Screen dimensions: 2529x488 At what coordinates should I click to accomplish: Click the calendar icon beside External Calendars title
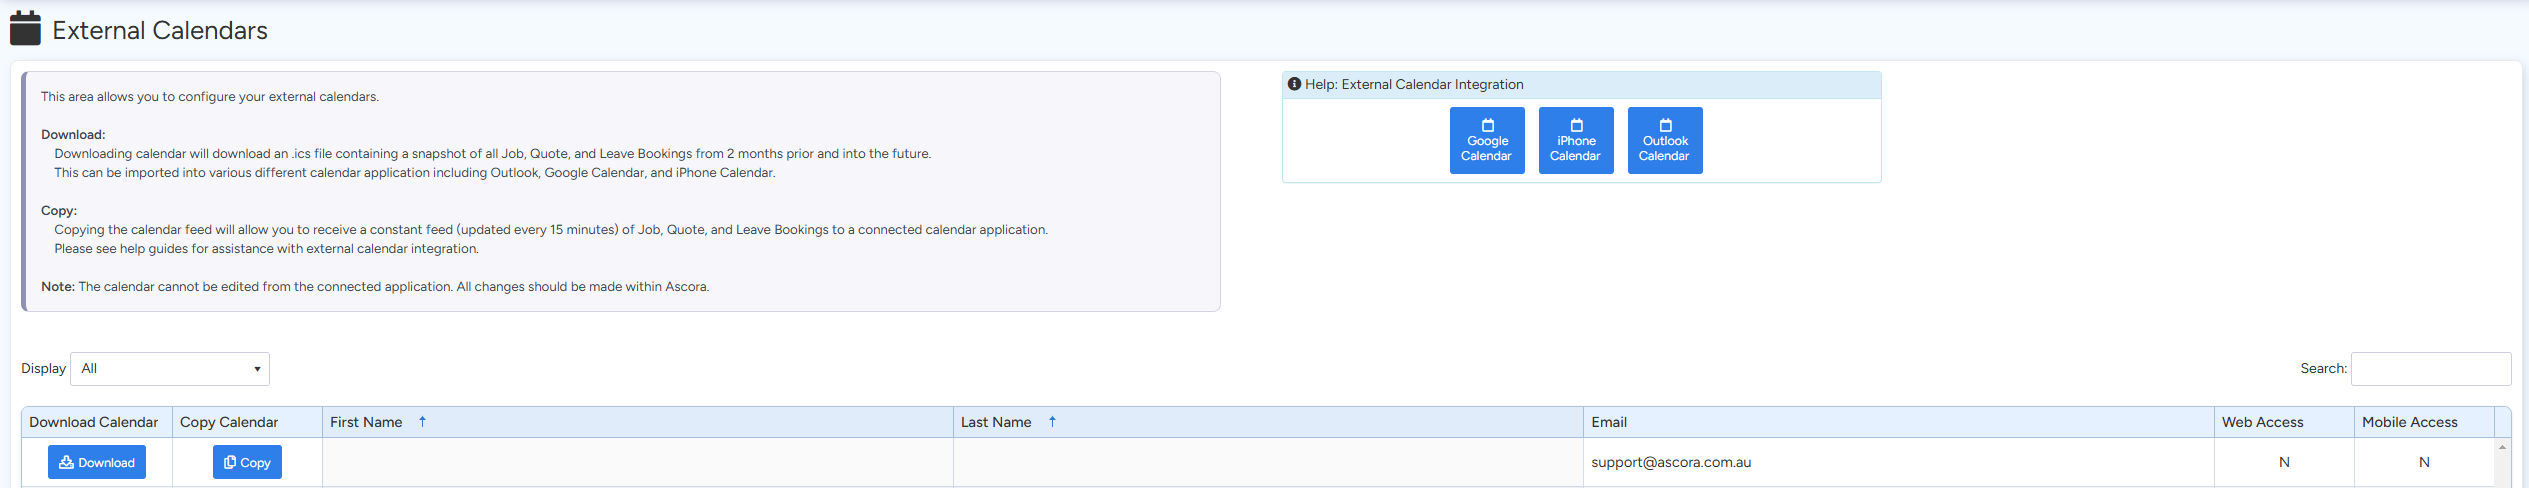point(25,29)
